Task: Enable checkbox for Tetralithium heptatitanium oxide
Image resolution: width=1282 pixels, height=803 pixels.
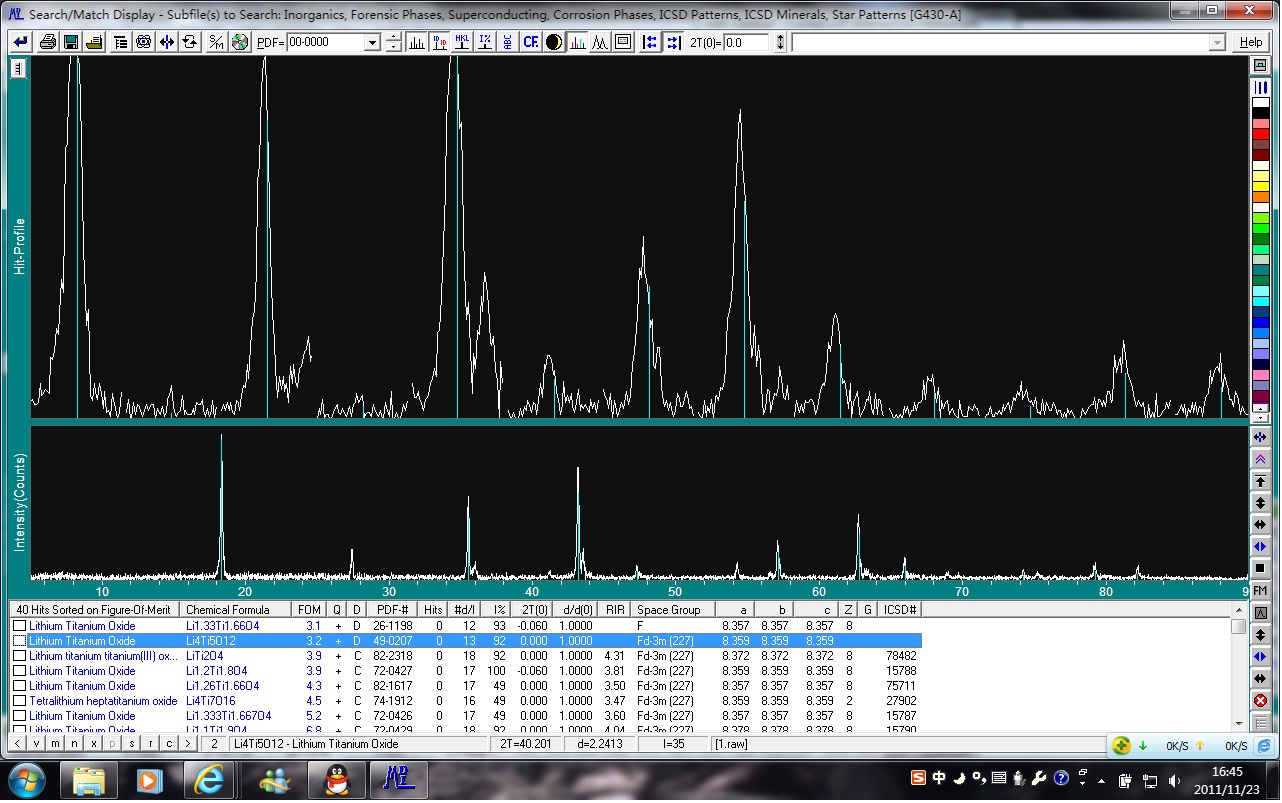Action: click(x=19, y=701)
